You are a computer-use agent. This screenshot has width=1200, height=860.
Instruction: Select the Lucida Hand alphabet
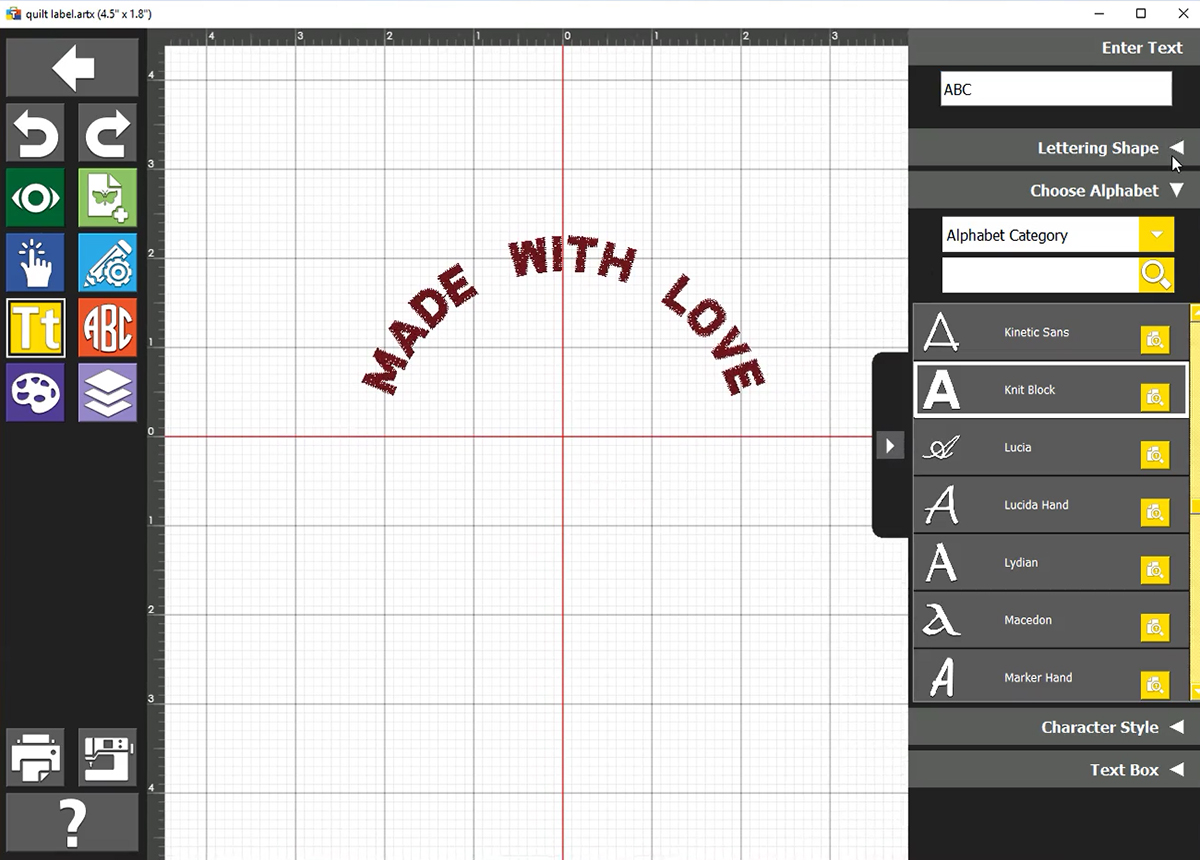coord(1035,505)
